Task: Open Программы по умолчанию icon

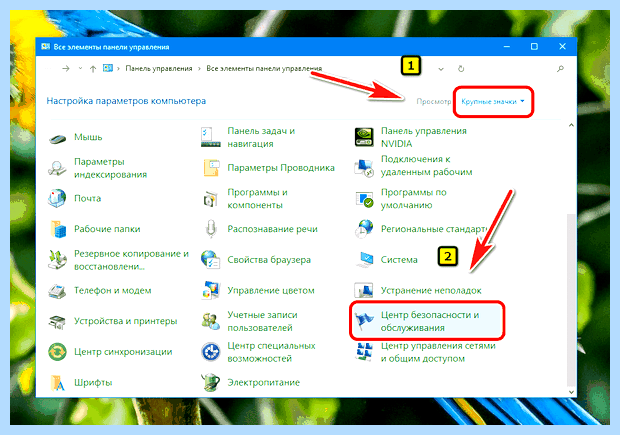Action: pyautogui.click(x=364, y=199)
